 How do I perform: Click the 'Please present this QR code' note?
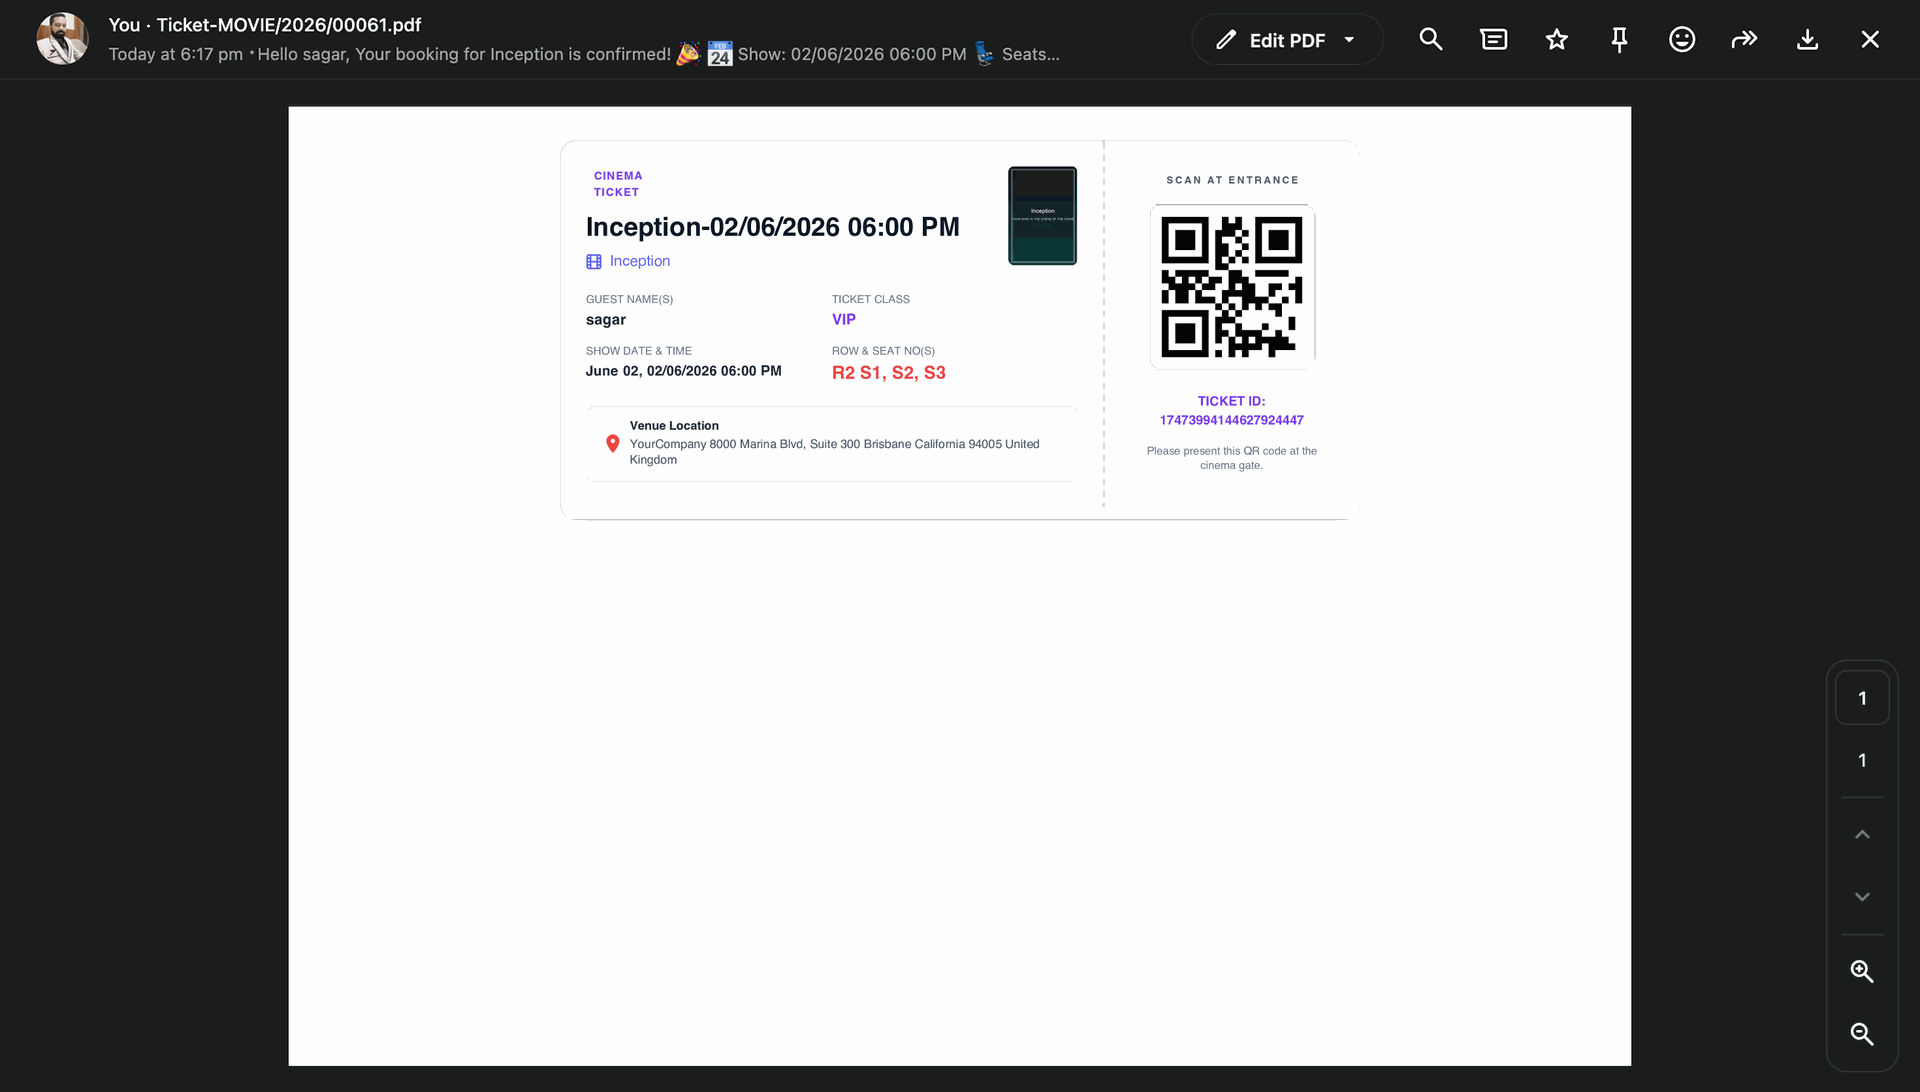point(1232,458)
